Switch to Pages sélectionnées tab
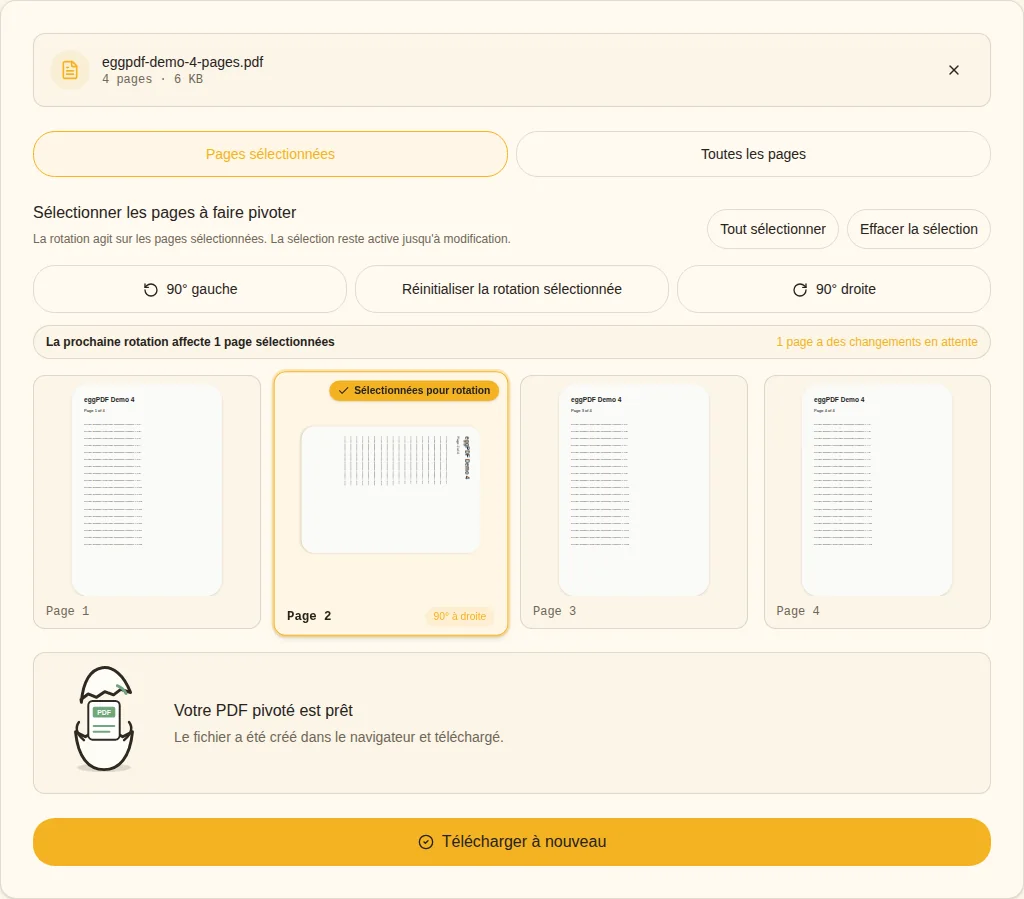This screenshot has width=1024, height=899. [270, 154]
